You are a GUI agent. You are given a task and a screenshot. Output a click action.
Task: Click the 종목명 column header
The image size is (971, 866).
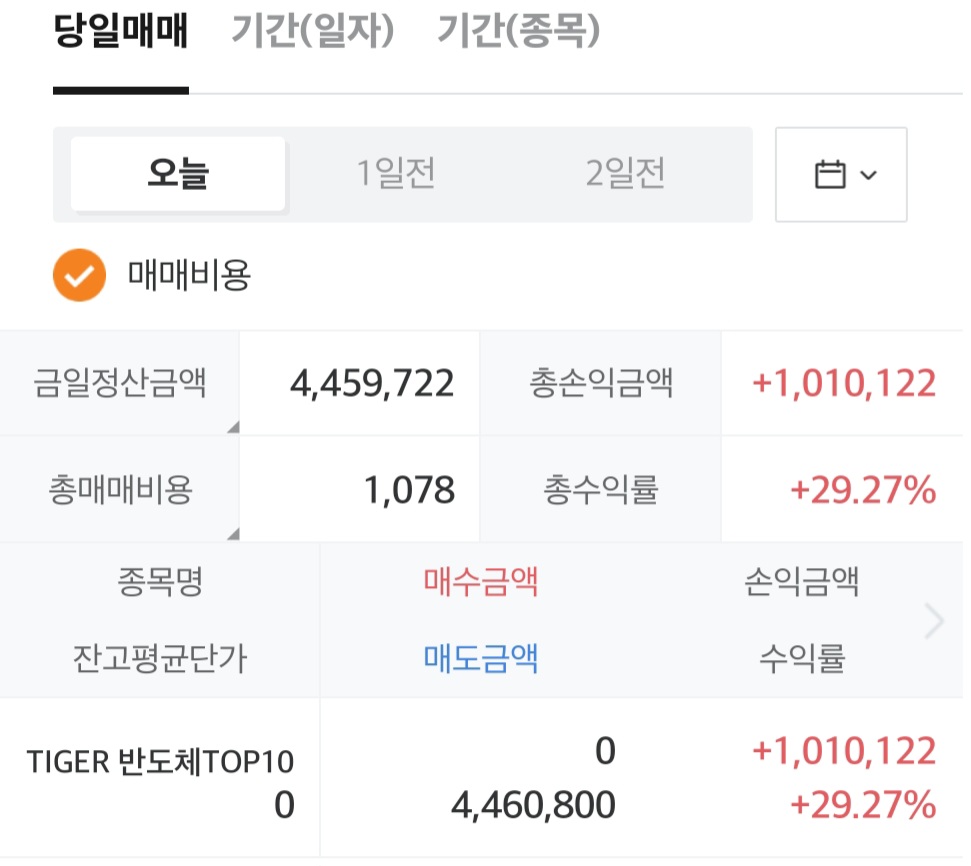click(x=160, y=582)
